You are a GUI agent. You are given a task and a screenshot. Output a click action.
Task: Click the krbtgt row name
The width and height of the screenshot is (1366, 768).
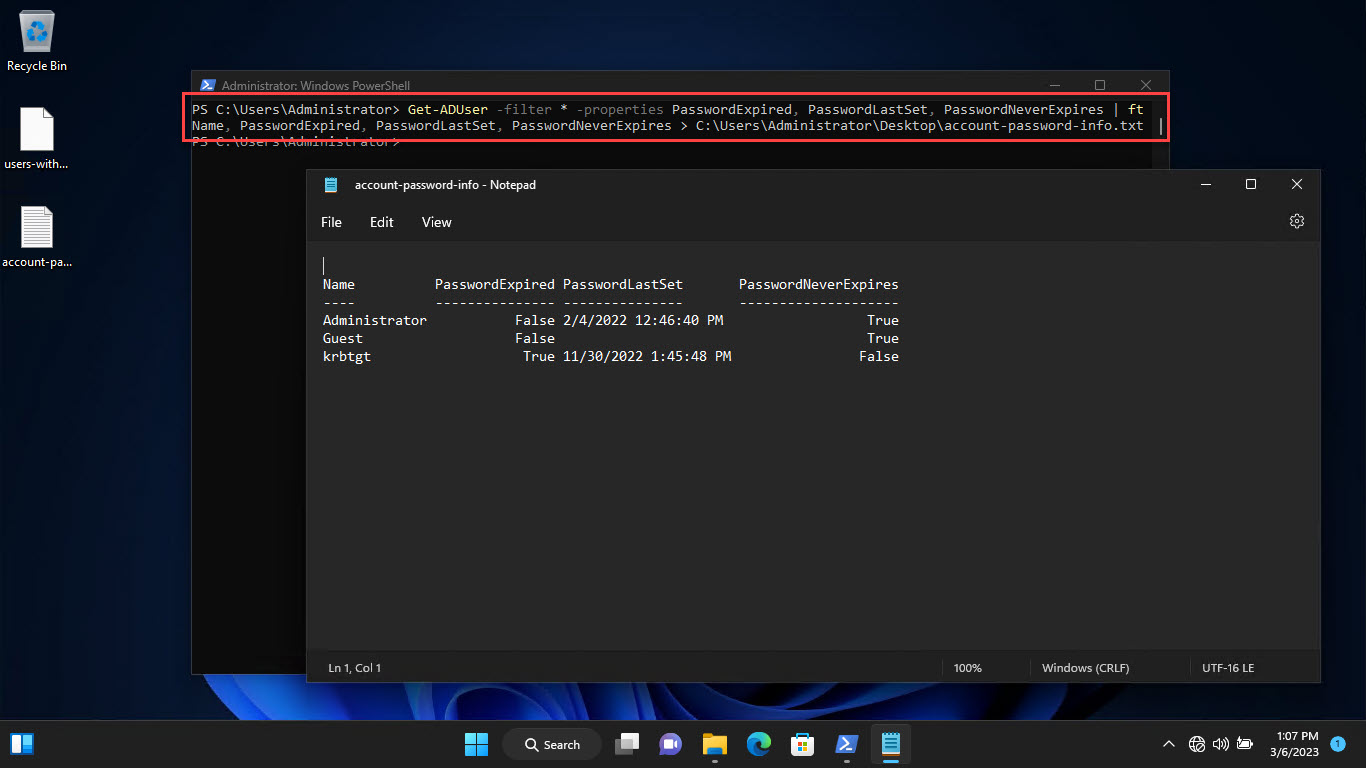pos(347,357)
